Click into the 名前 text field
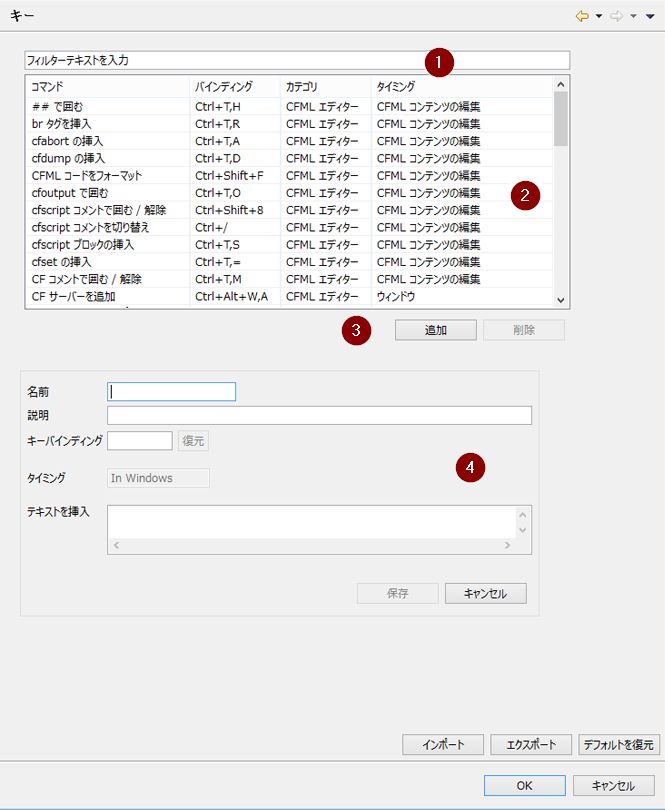665x810 pixels. point(172,392)
